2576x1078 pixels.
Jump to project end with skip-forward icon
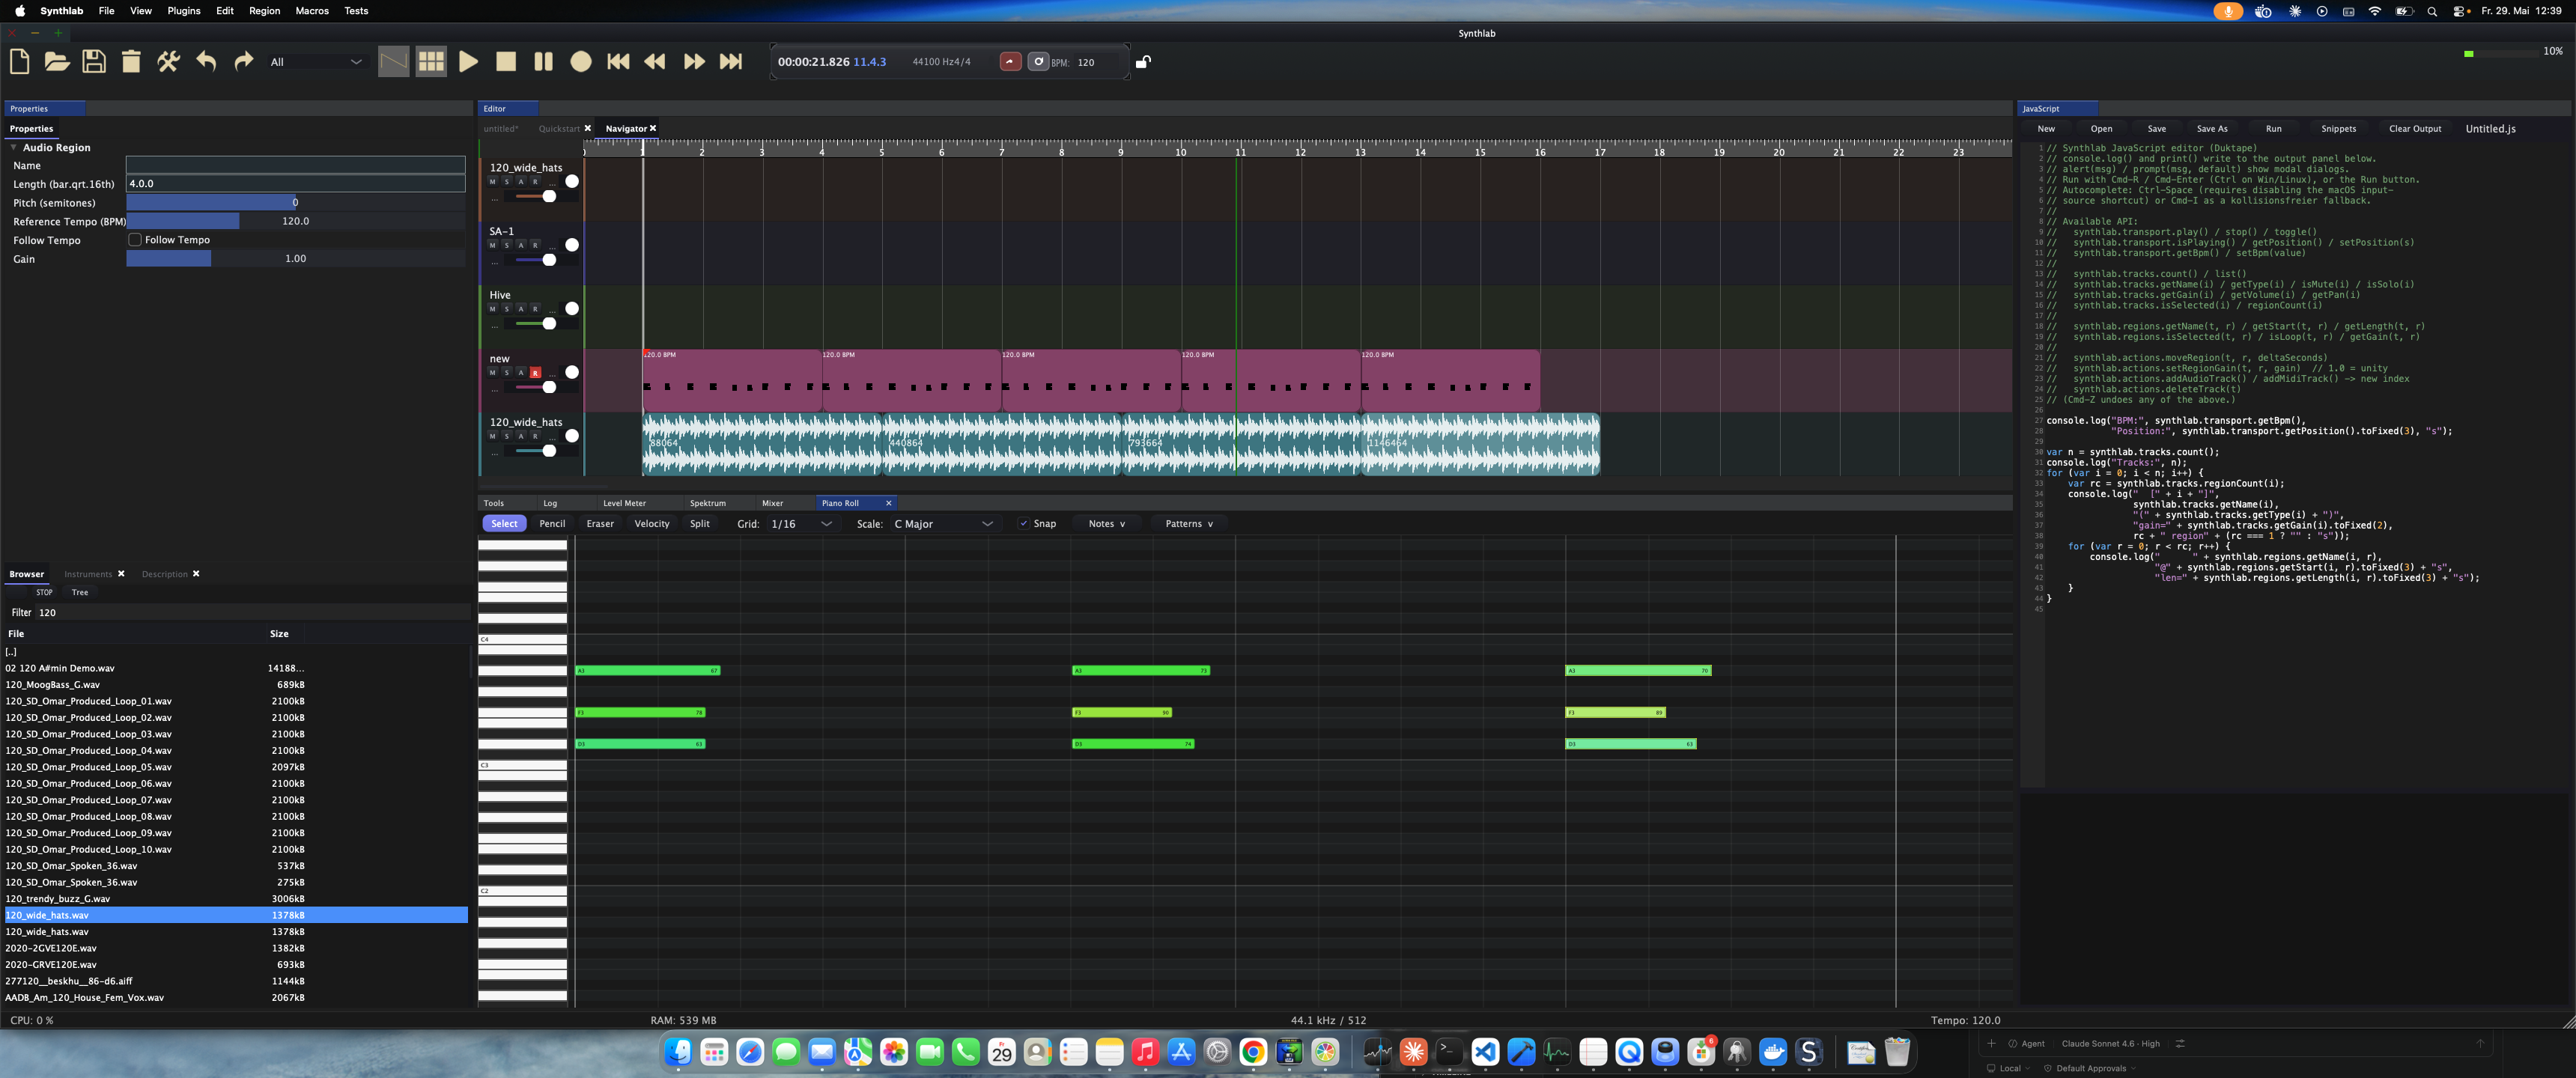coord(731,62)
